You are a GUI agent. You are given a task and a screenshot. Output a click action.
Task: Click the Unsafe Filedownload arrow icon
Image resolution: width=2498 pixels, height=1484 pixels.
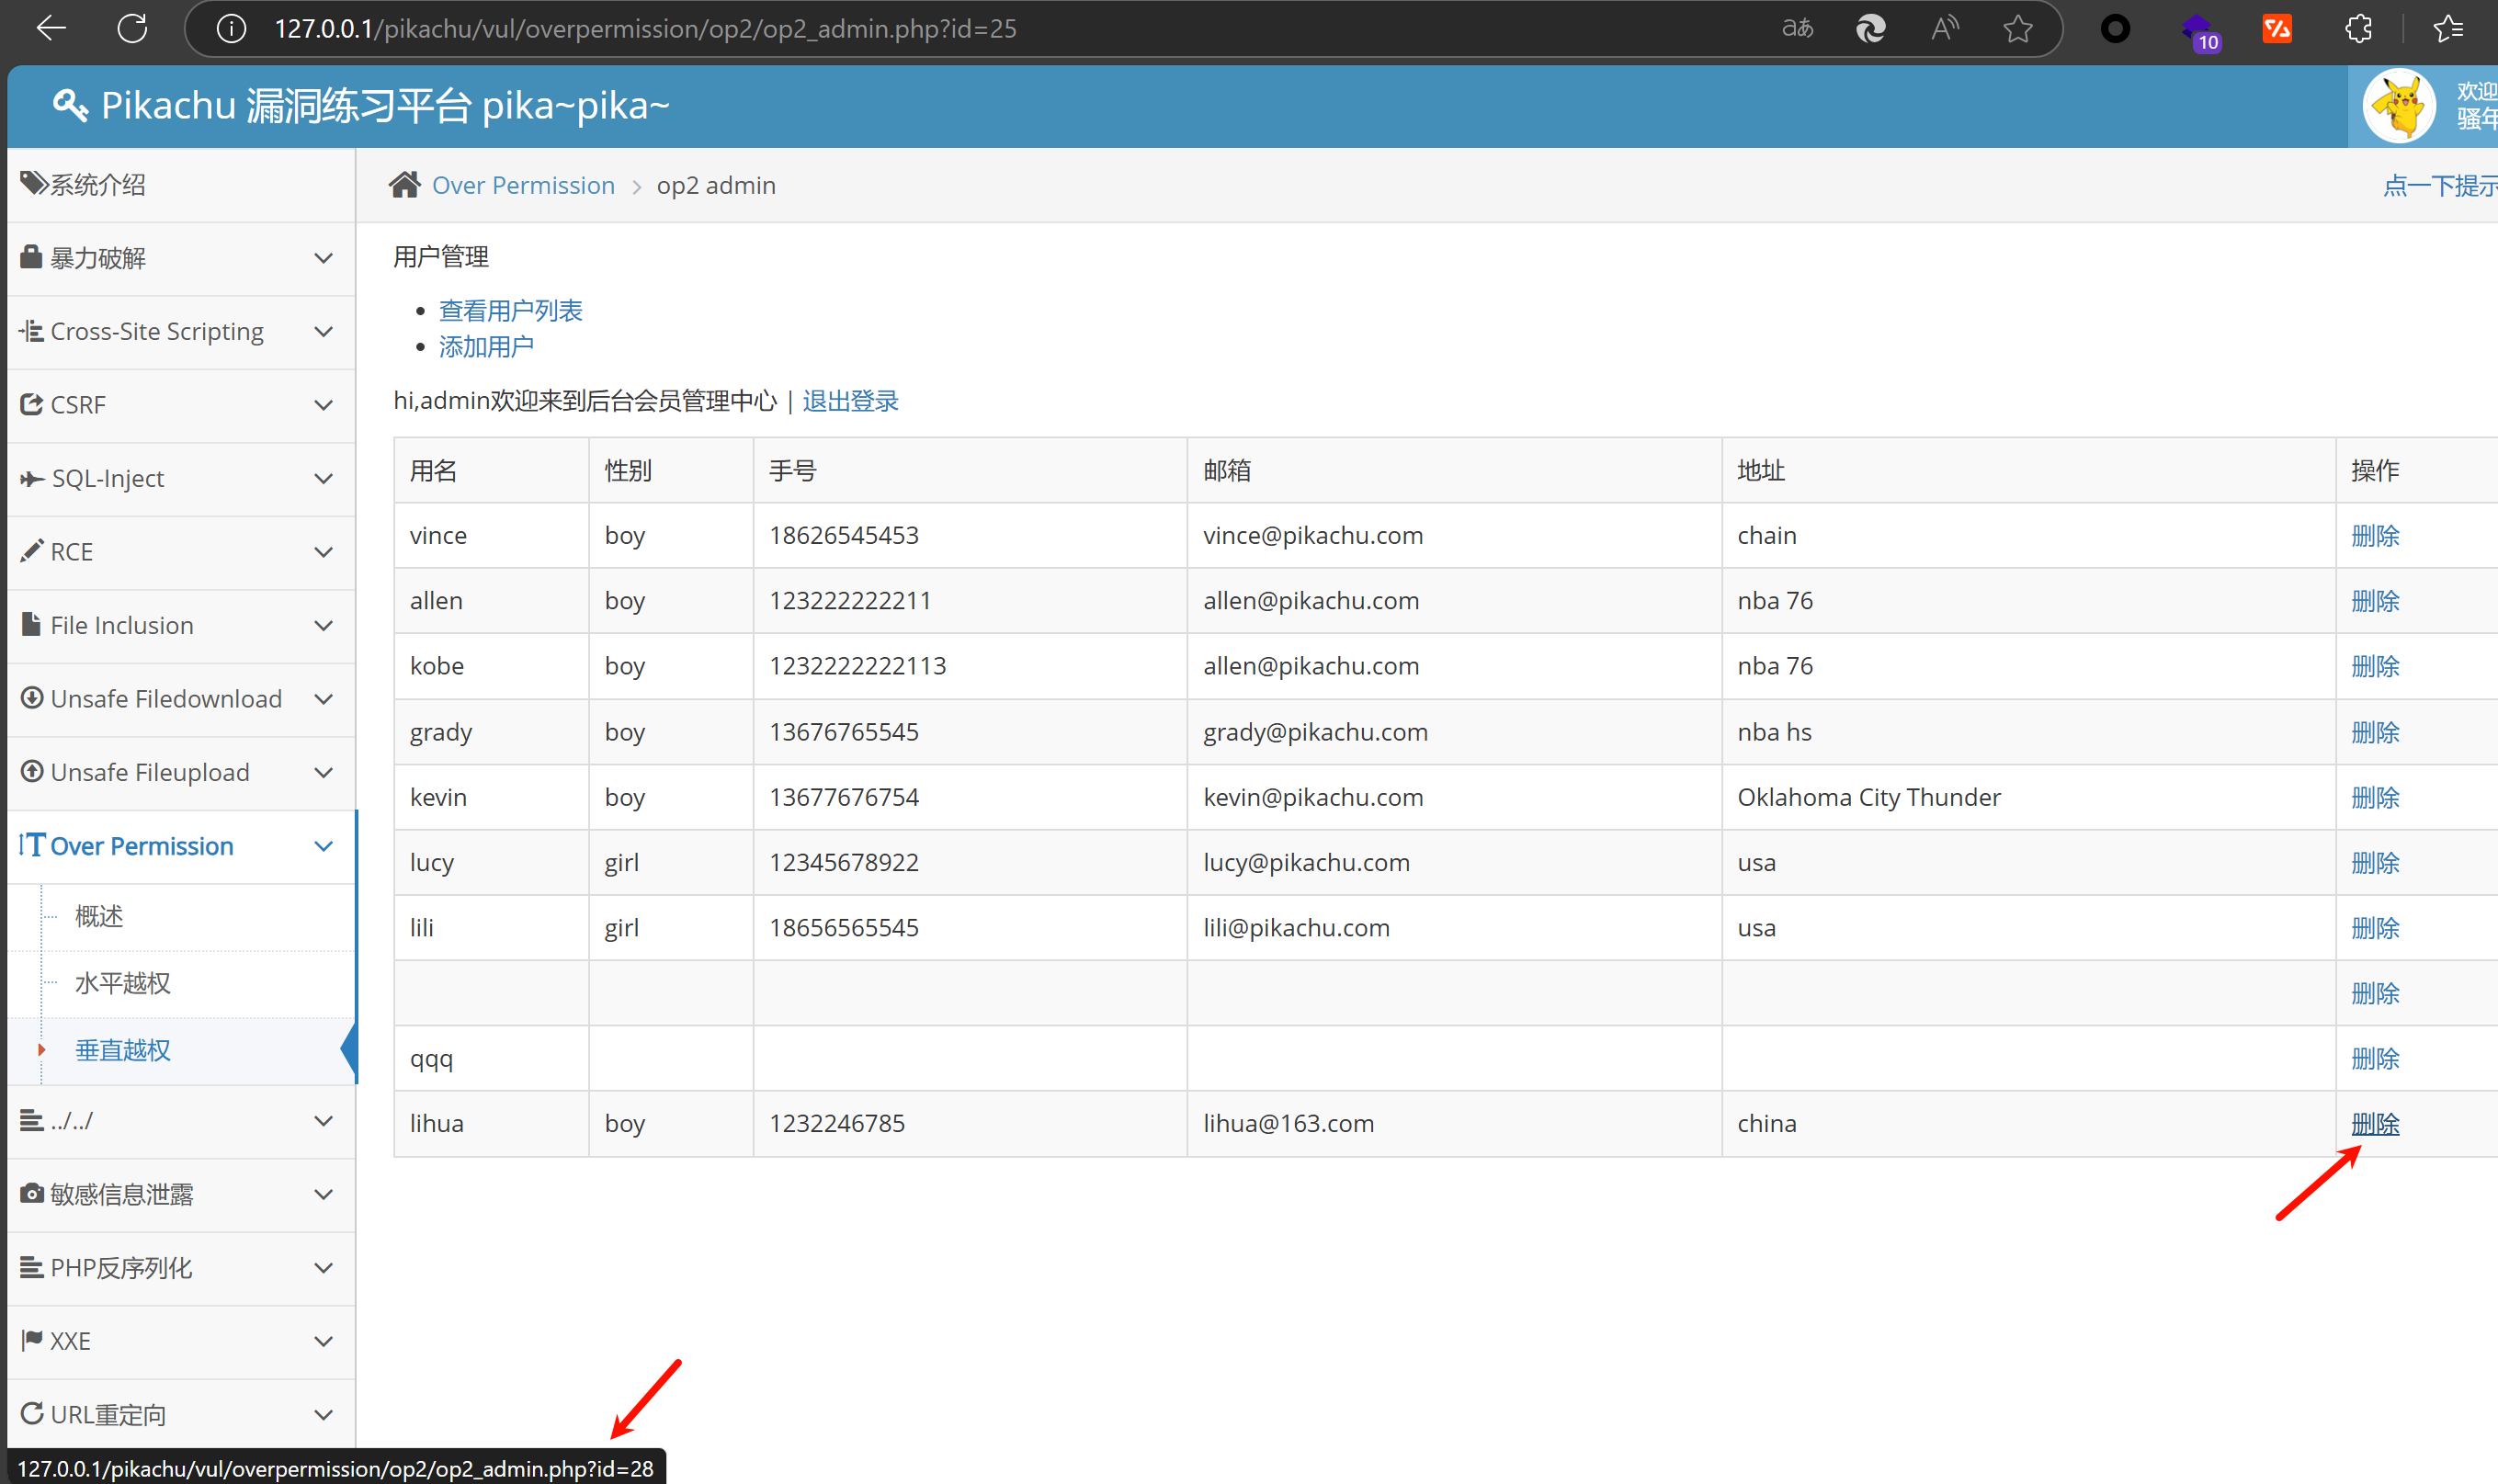32,697
